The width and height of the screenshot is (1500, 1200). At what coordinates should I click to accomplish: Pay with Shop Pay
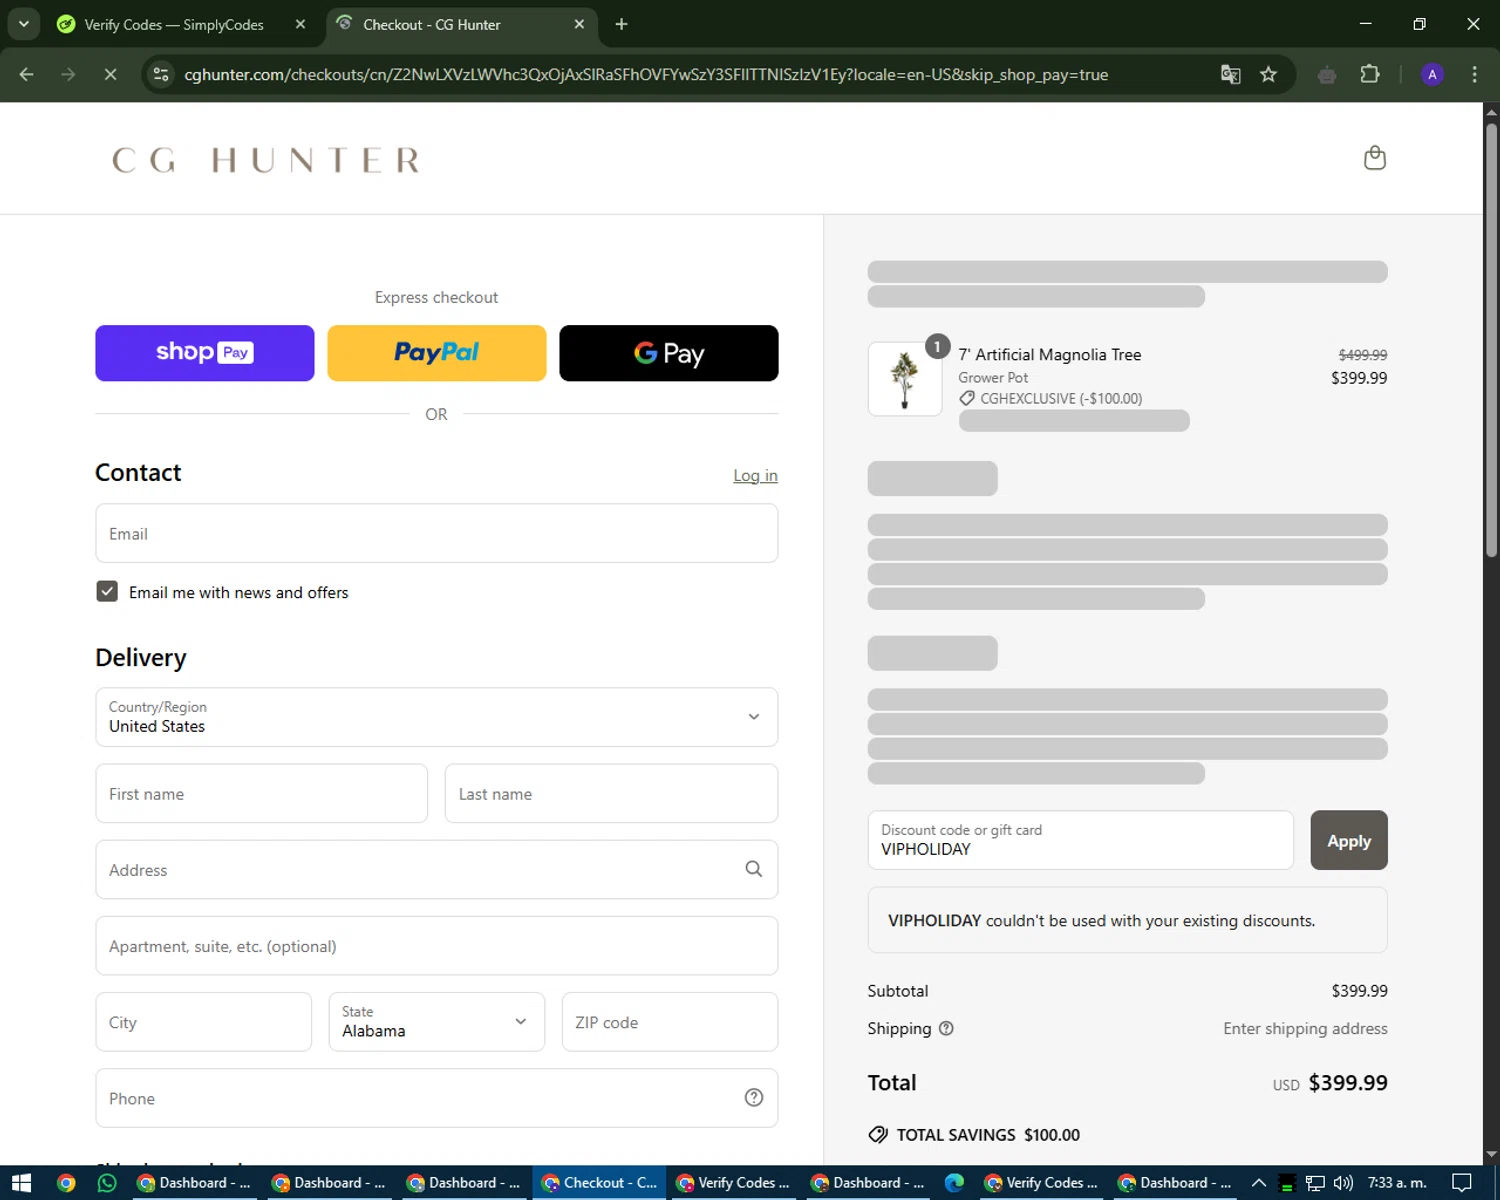tap(204, 353)
